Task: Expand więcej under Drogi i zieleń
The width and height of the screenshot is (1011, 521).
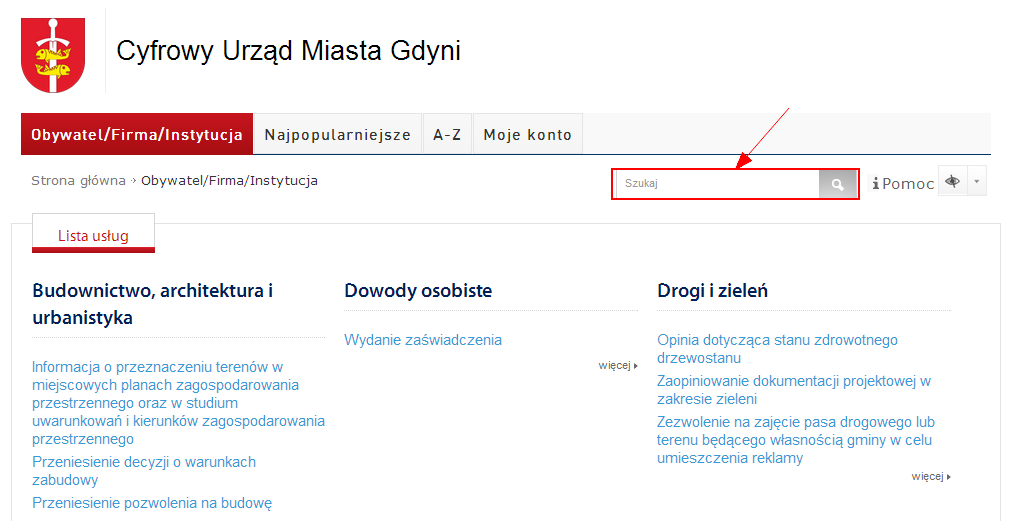Action: pos(930,477)
